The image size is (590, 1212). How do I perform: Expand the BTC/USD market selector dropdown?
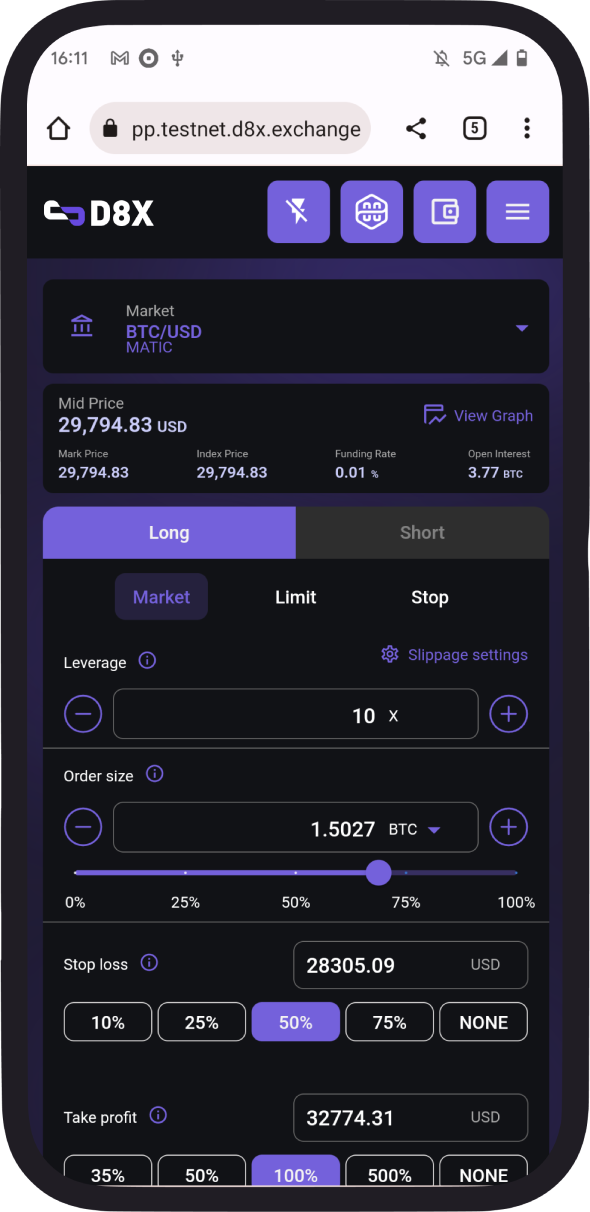tap(521, 327)
